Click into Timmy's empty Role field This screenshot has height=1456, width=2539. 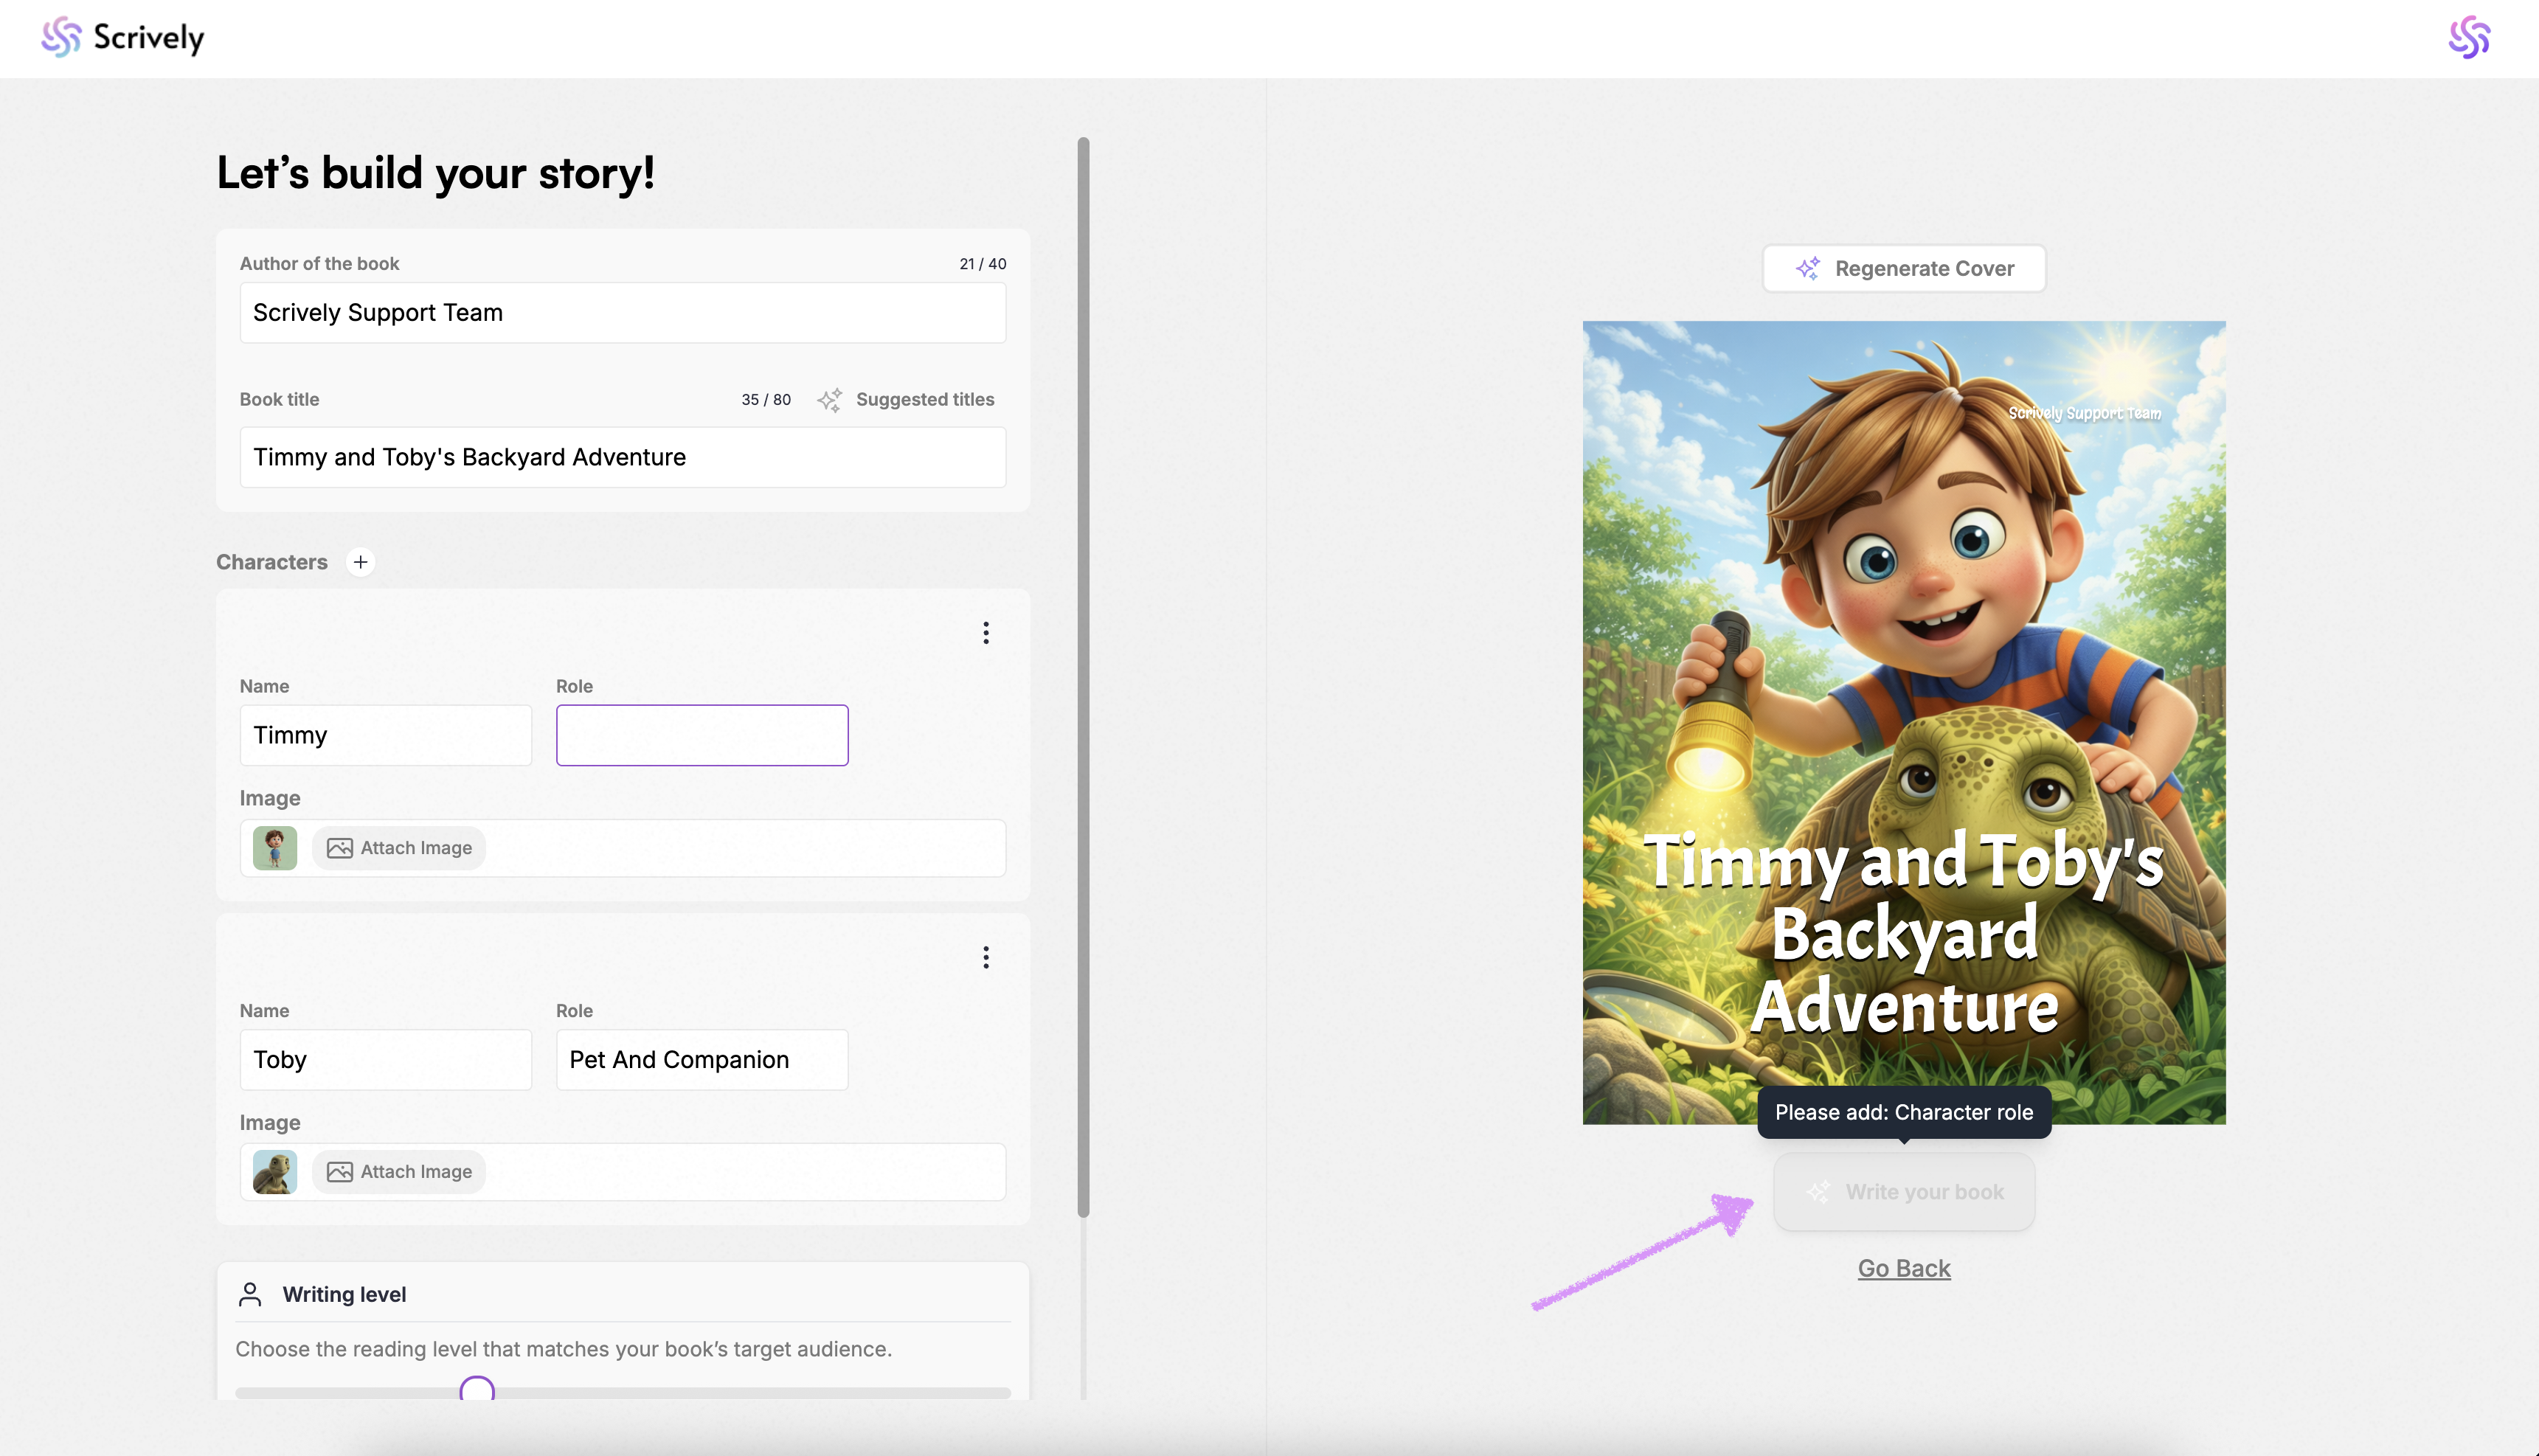(702, 735)
